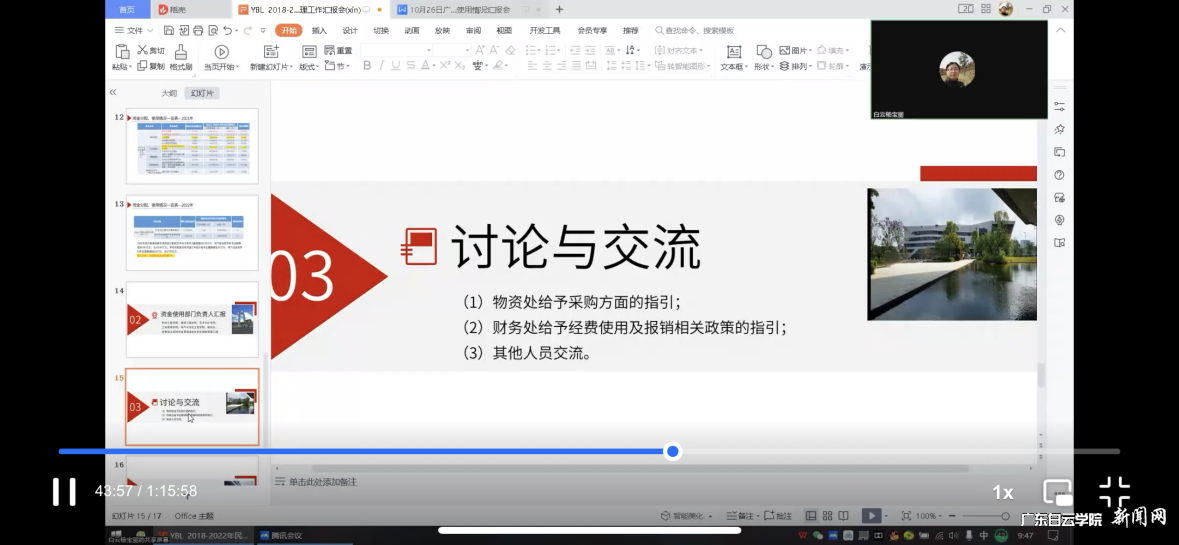This screenshot has height=545, width=1179.
Task: Select the 幻灯片 panel tab
Action: pyautogui.click(x=202, y=93)
